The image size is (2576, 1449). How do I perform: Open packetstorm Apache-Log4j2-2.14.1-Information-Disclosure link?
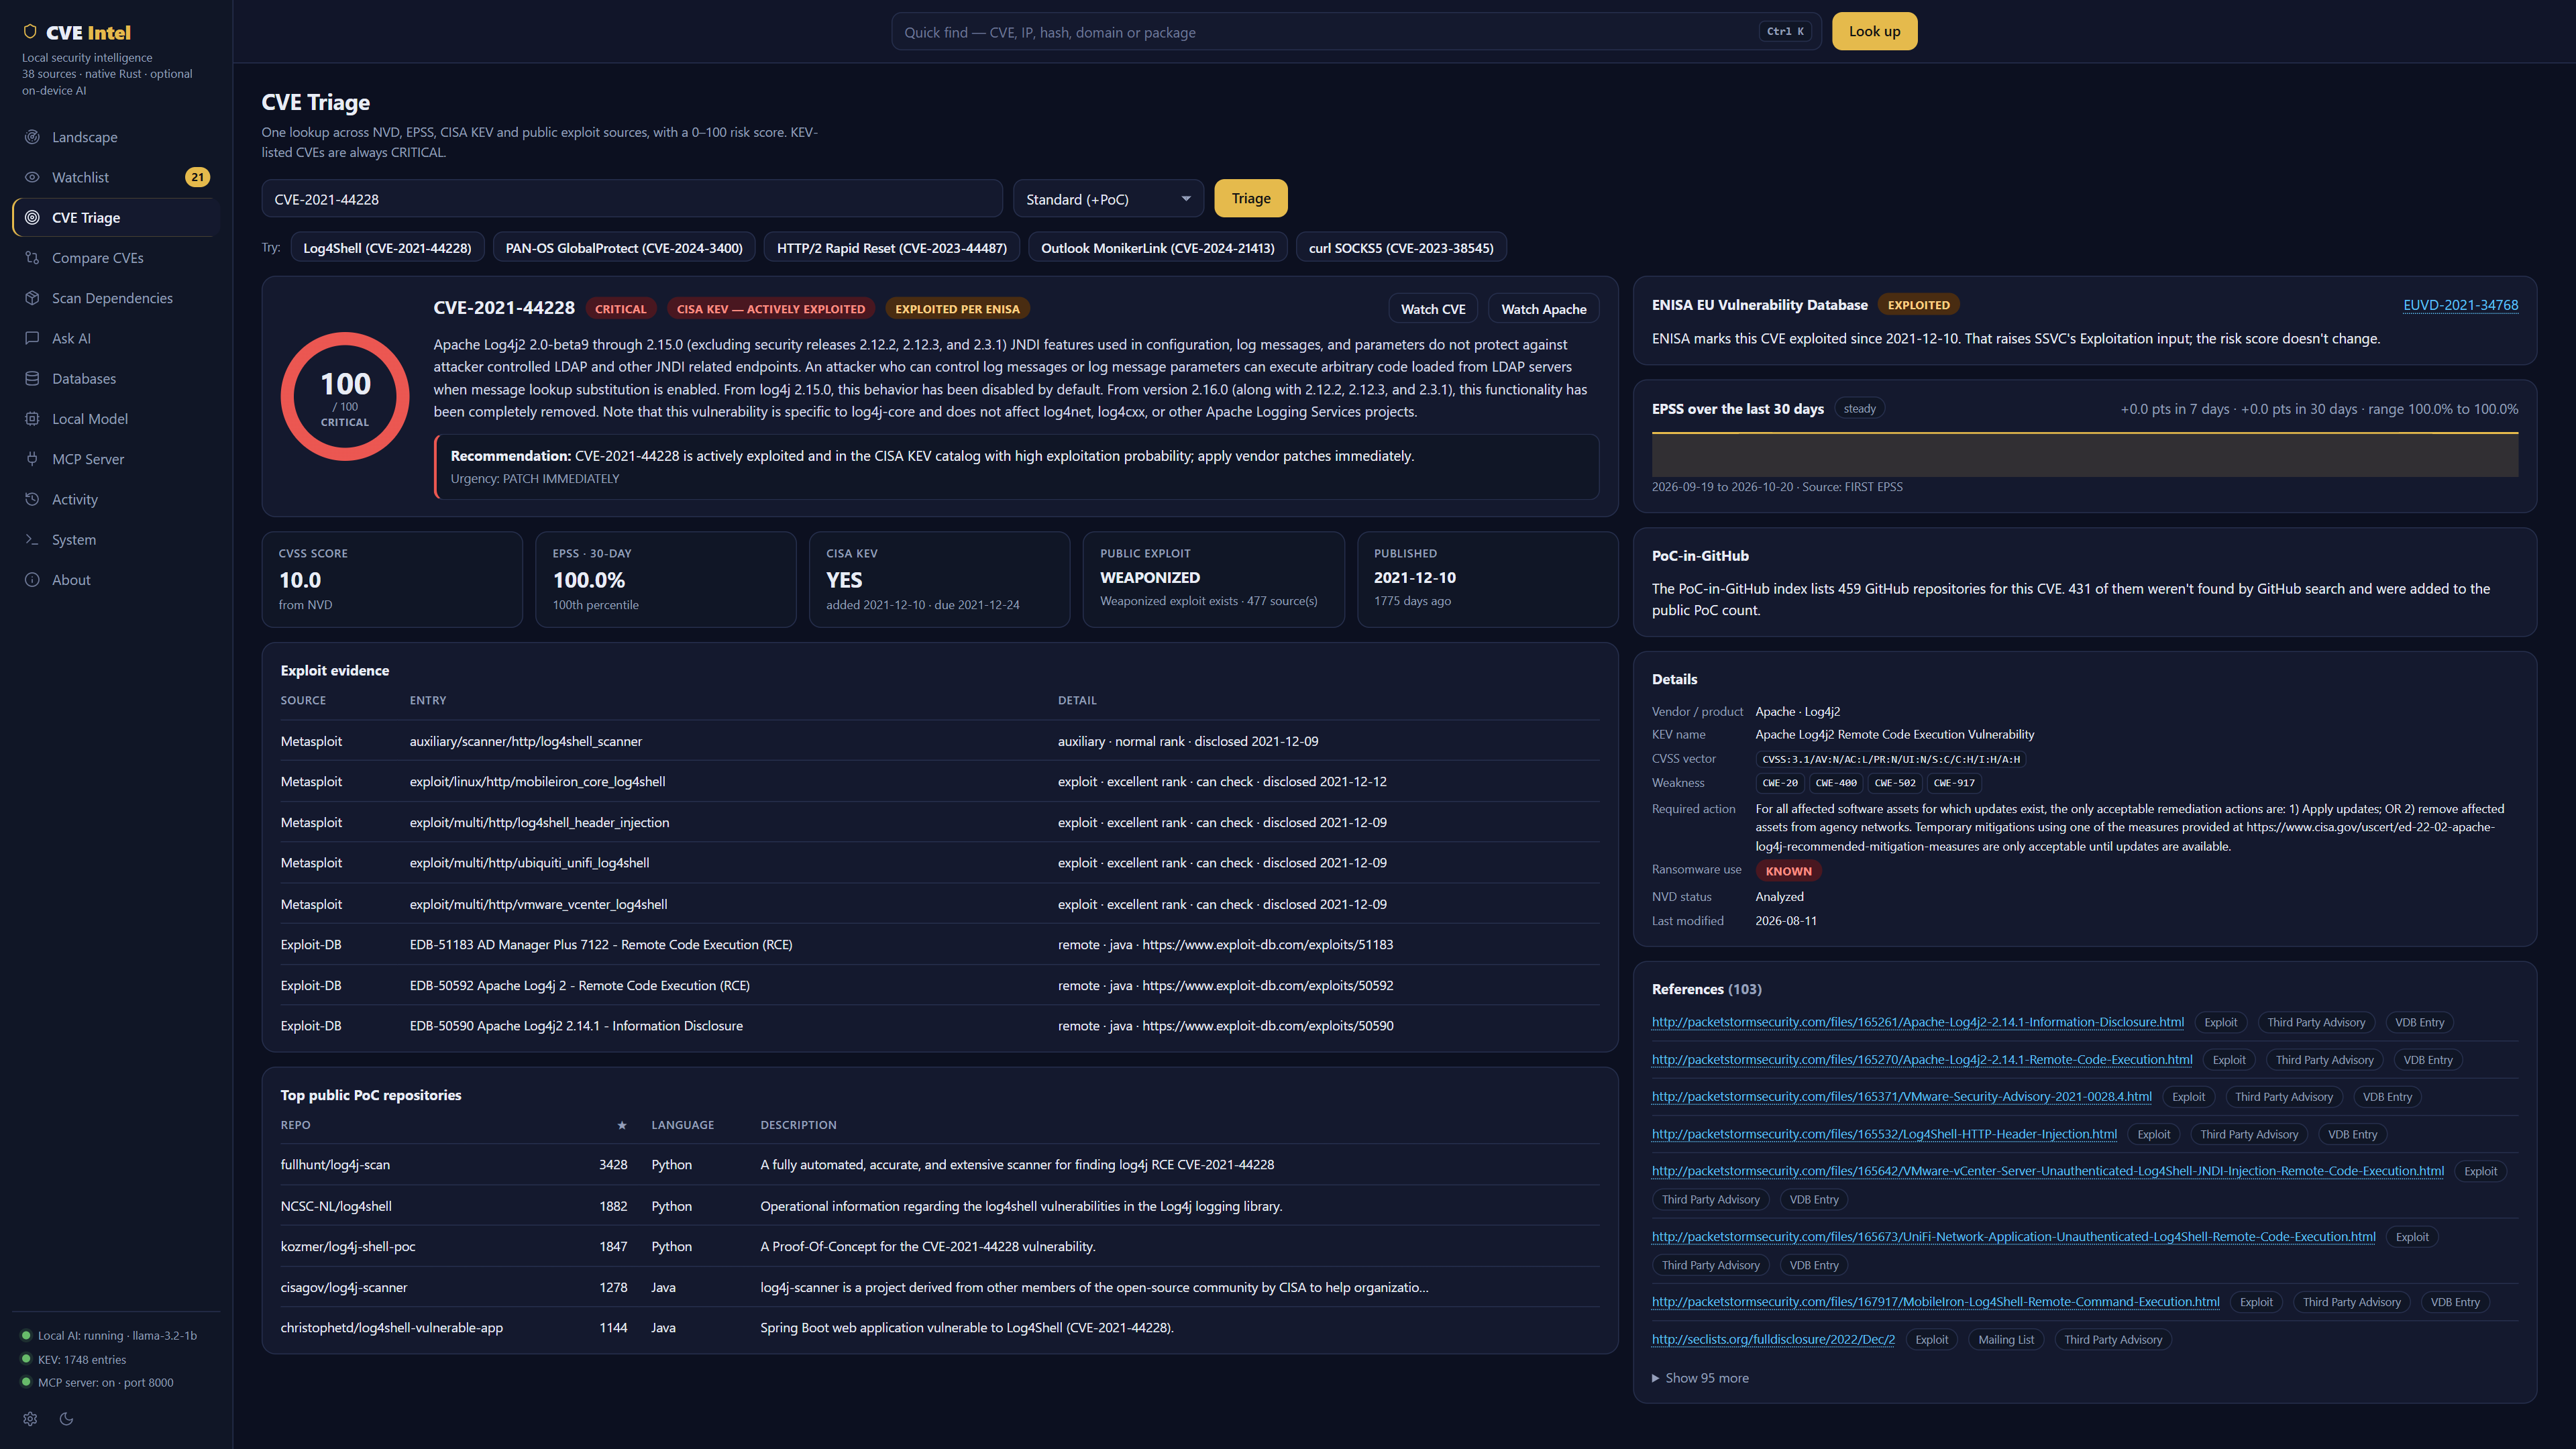click(x=1917, y=1022)
